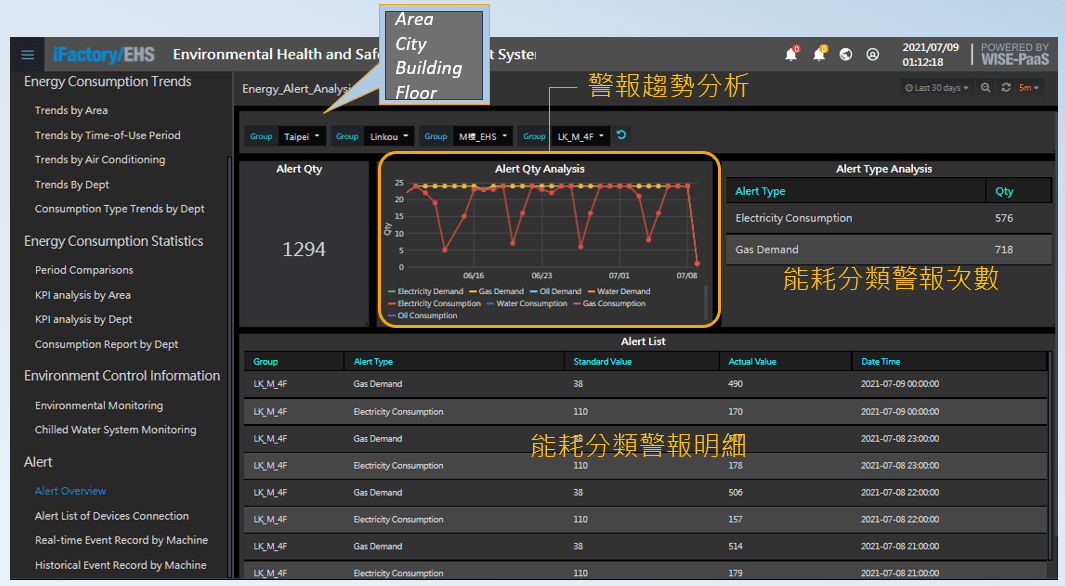This screenshot has height=586, width=1065.
Task: Open the hamburger menu in the header
Action: (x=27, y=55)
